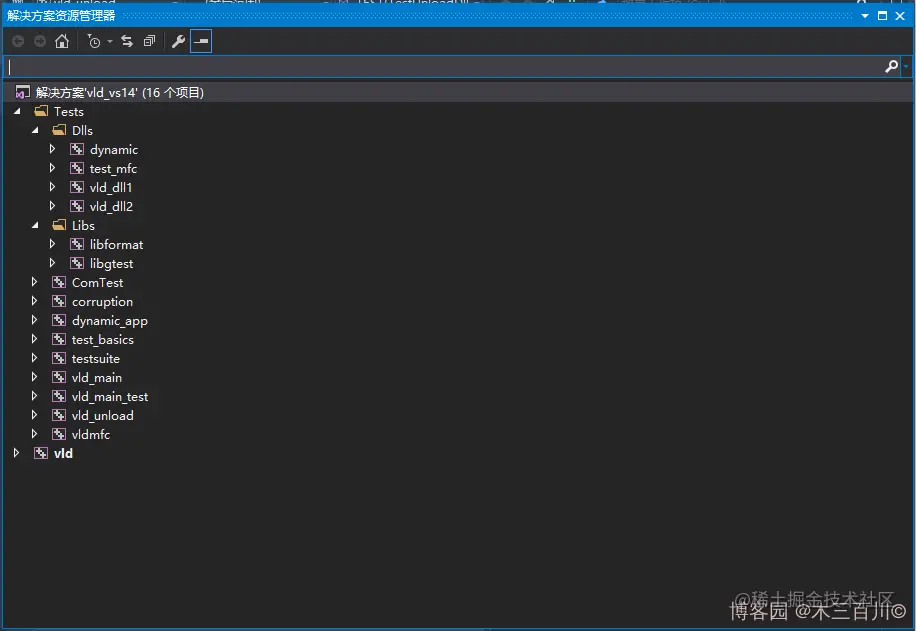Expand the bold vld startup project

[16, 453]
